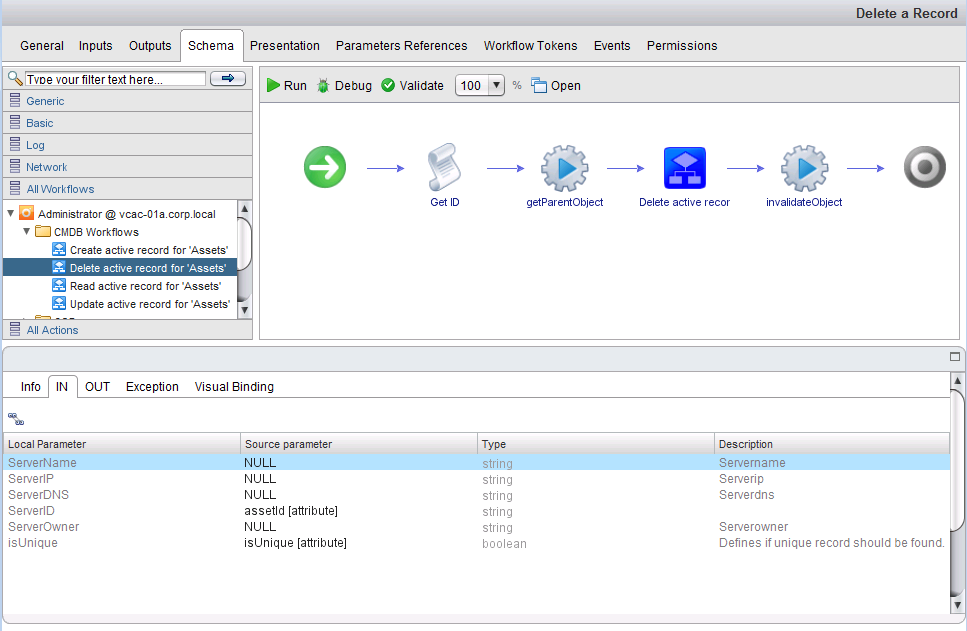Viewport: 967px width, 631px height.
Task: Click the green Run play icon
Action: coord(273,85)
